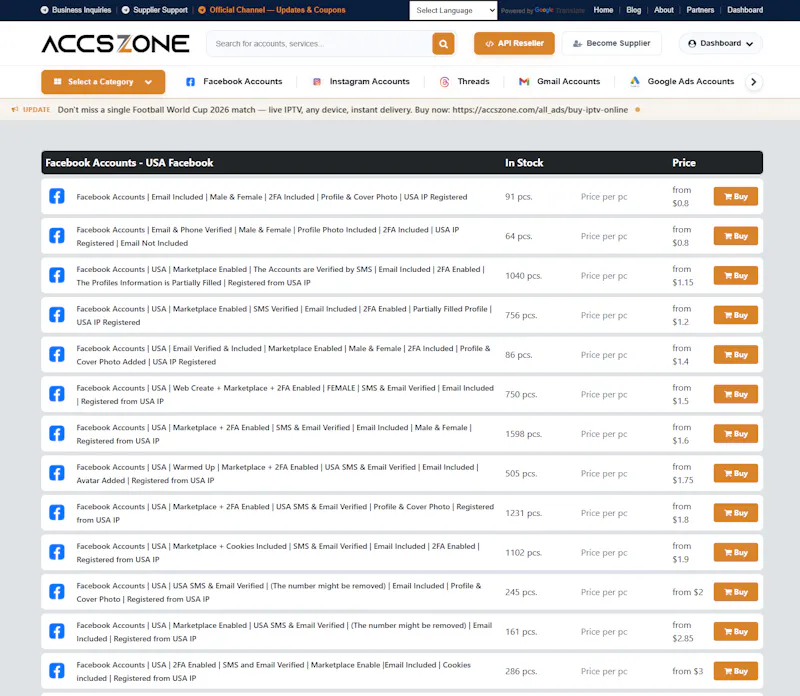Image resolution: width=800 pixels, height=696 pixels.
Task: Buy the accounts with 64 pcs. in stock
Action: pos(735,236)
